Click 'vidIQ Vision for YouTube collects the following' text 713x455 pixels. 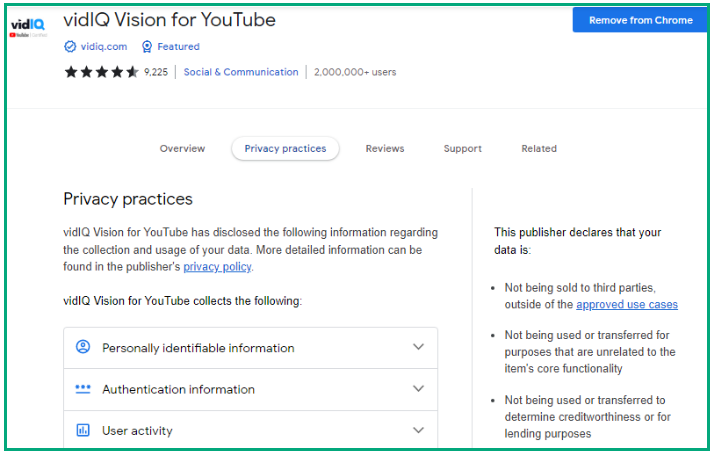pos(182,301)
